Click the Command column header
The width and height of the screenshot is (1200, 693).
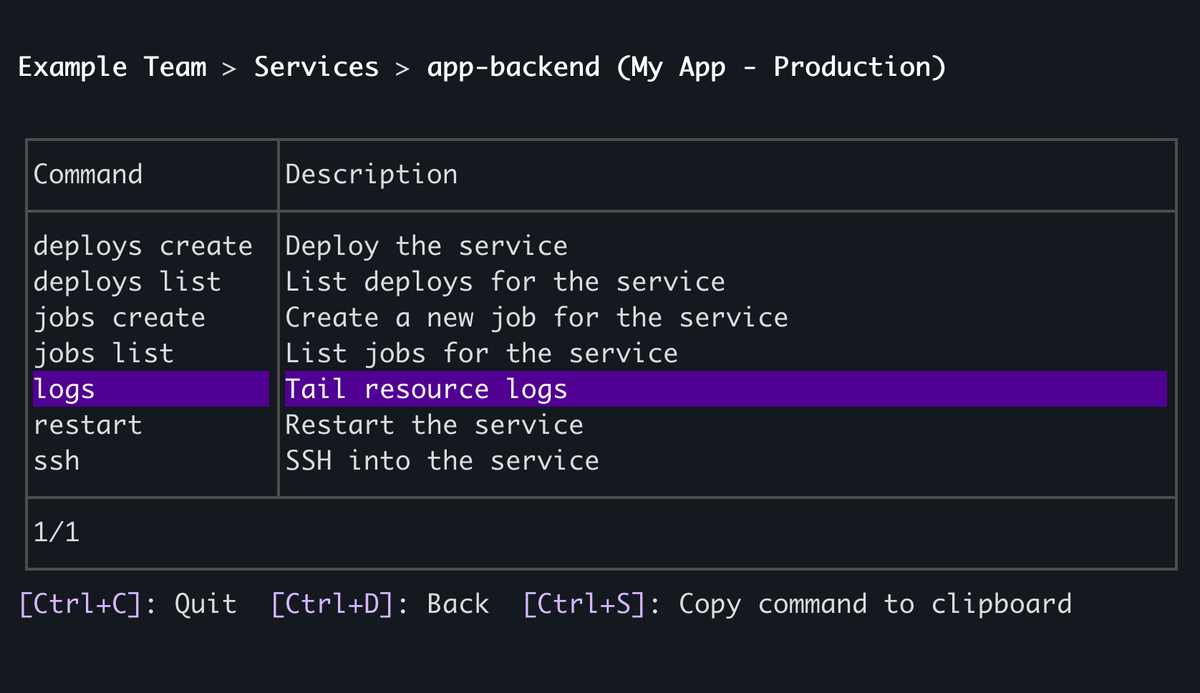(x=88, y=174)
